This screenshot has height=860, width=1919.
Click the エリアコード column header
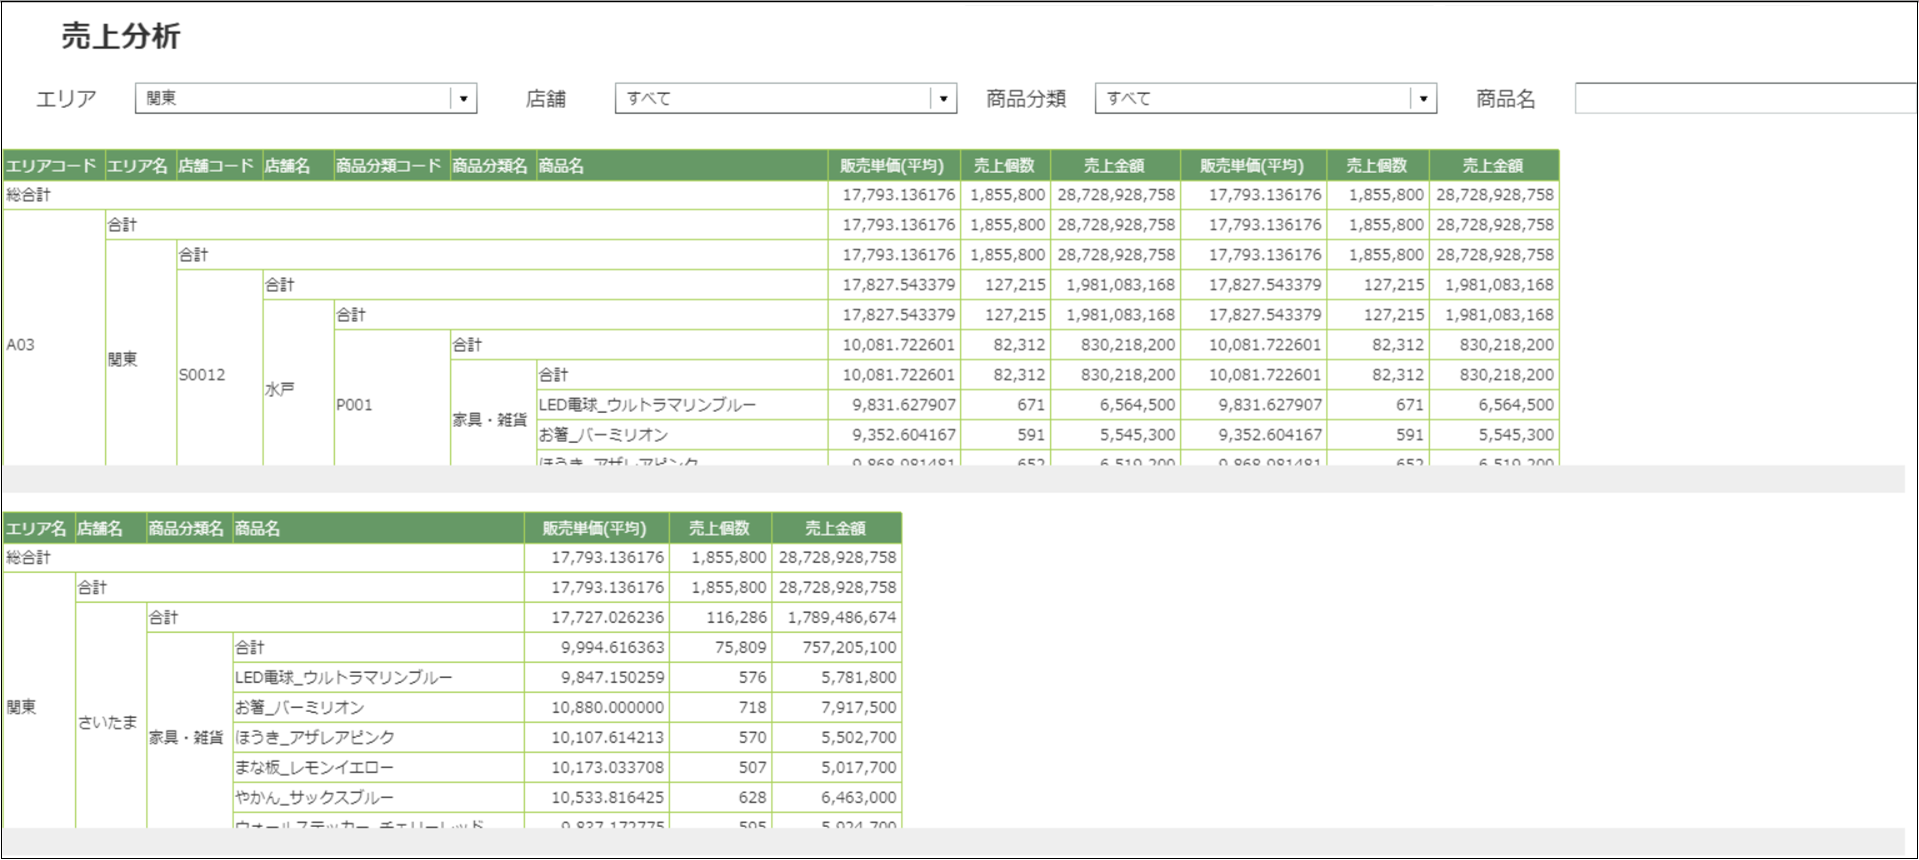point(52,166)
